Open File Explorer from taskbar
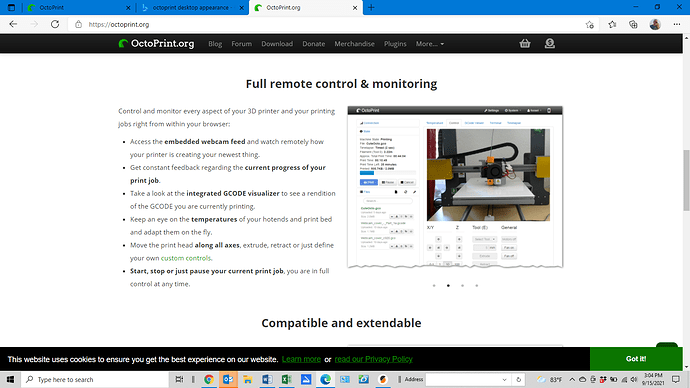The height and width of the screenshot is (388, 690). tap(247, 379)
